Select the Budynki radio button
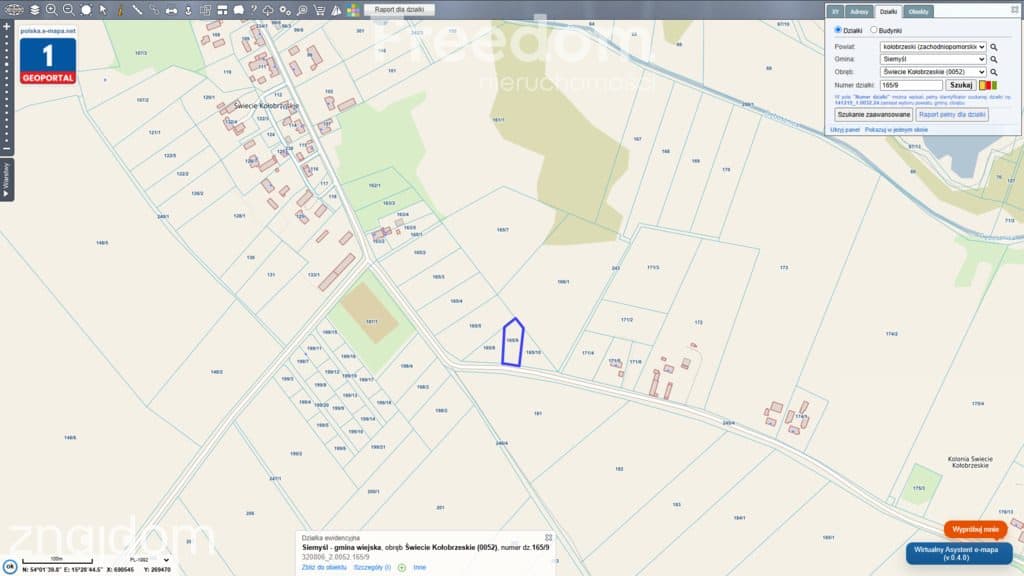1024x576 pixels. 873,30
